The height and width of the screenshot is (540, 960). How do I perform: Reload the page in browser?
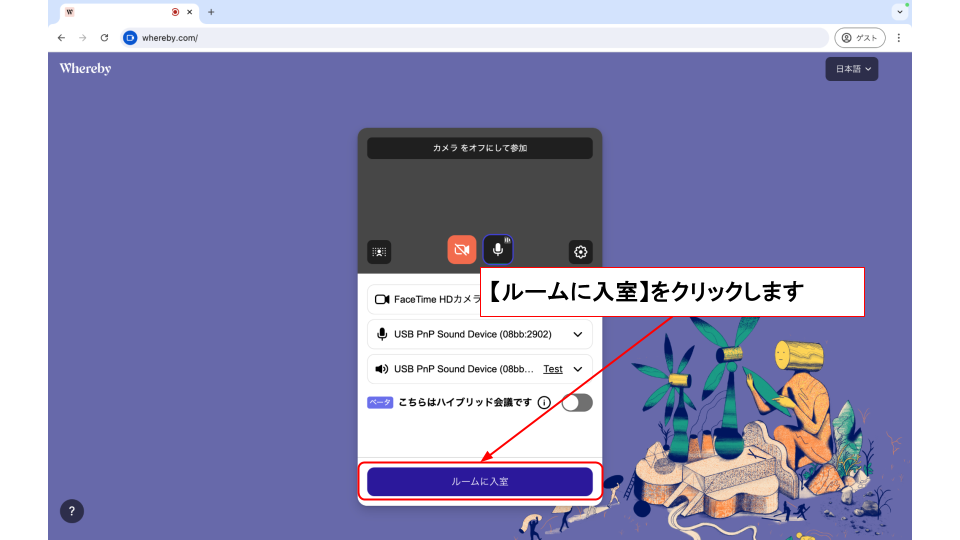click(104, 38)
